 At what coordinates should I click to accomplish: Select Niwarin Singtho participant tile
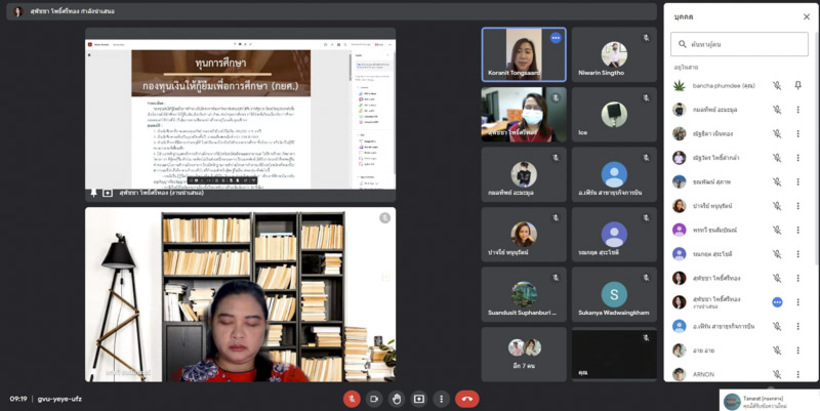614,54
